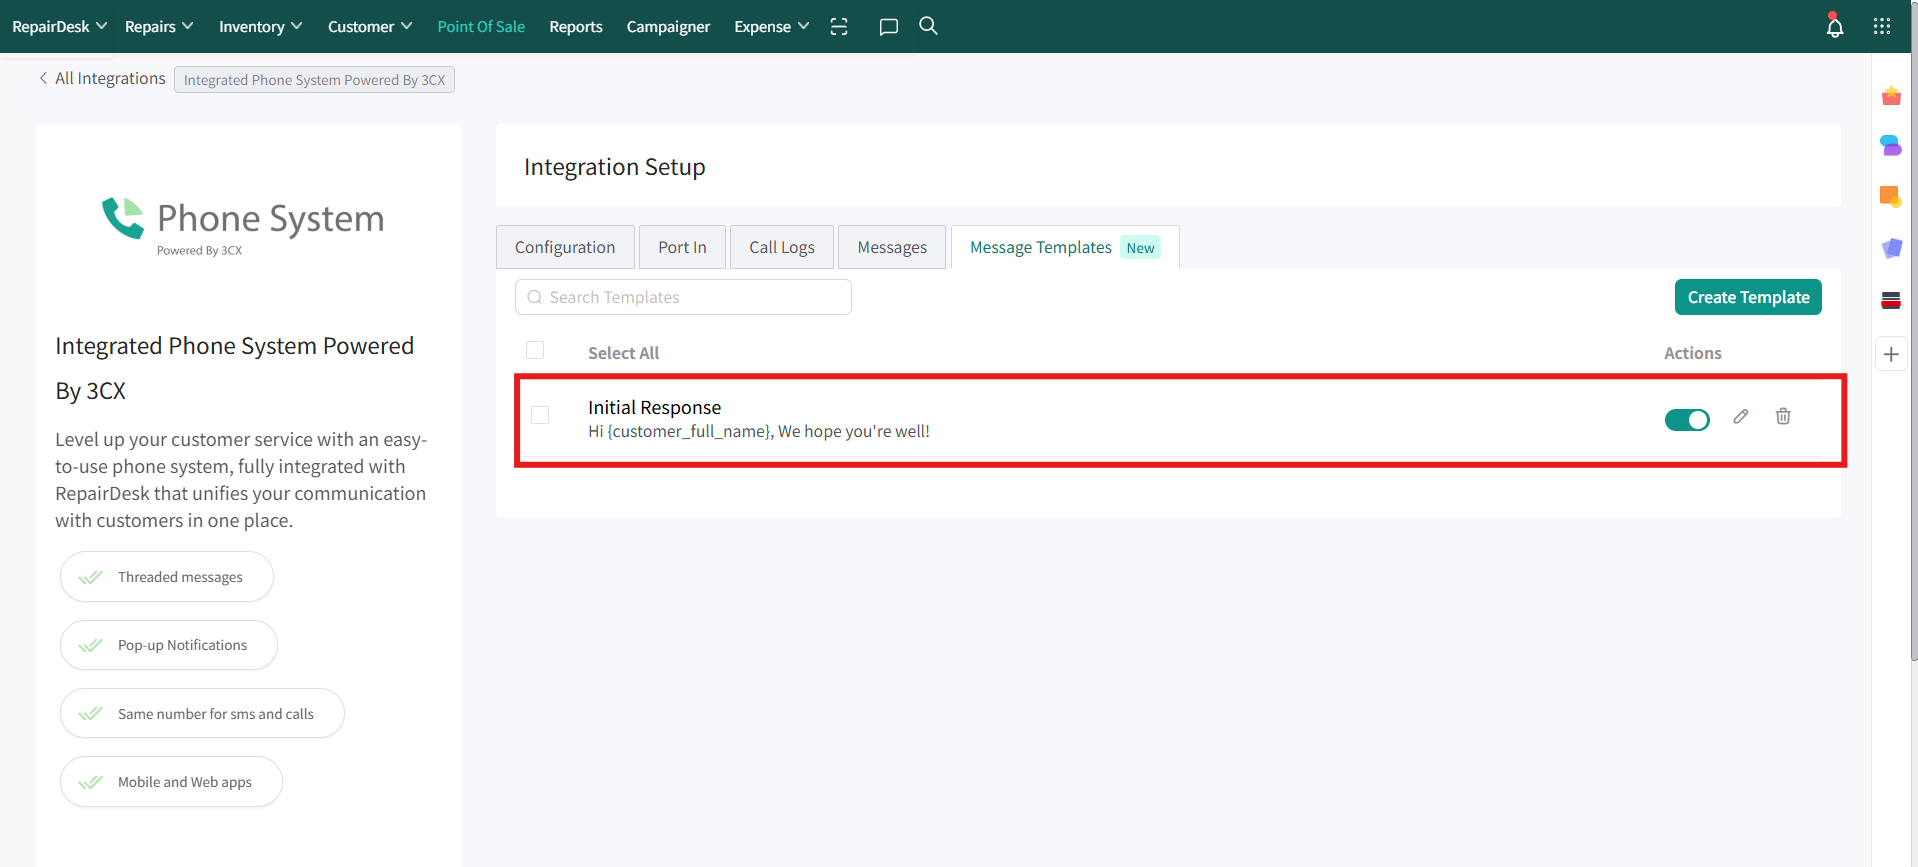Expand the Expense dropdown menu

pos(771,26)
